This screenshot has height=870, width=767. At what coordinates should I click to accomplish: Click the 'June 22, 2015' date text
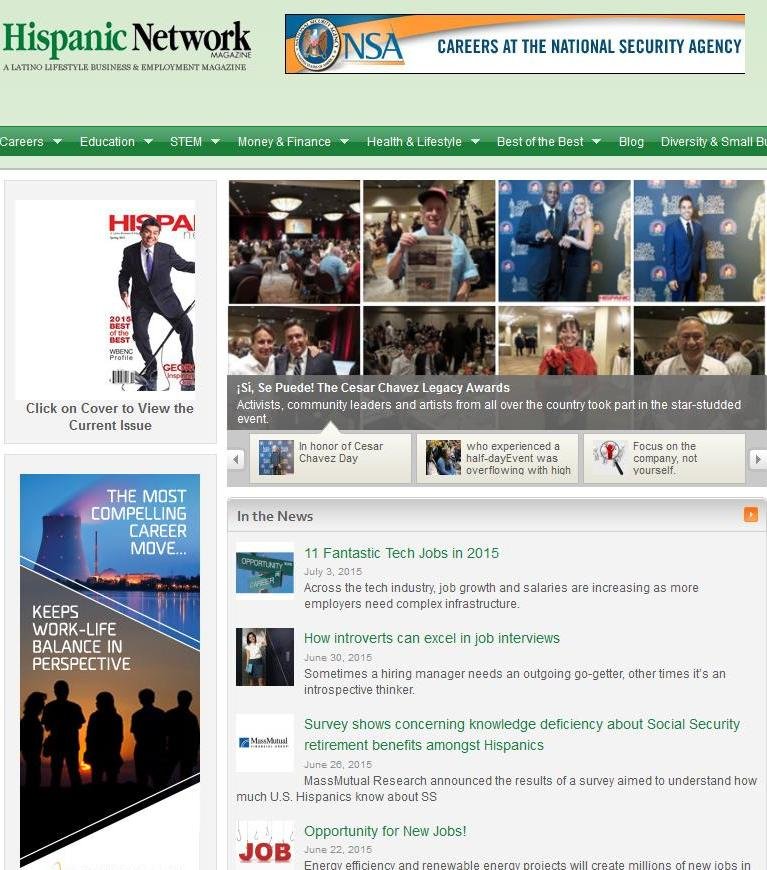click(x=337, y=849)
